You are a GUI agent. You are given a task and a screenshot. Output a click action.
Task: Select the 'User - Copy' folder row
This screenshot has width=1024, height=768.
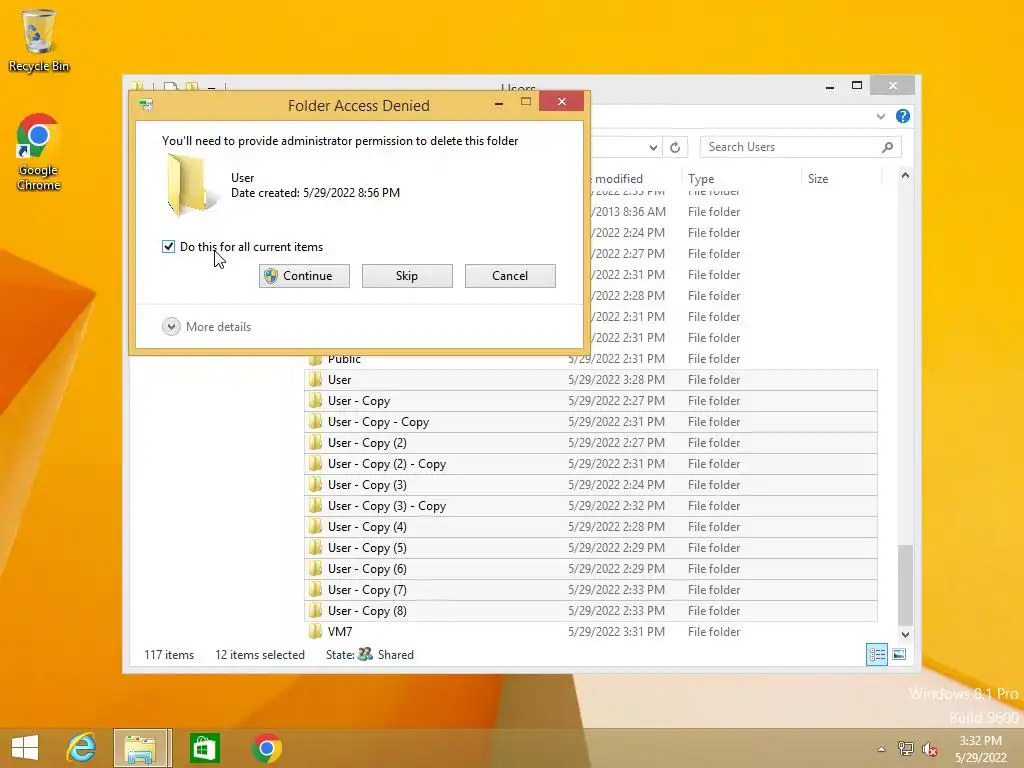click(x=591, y=400)
